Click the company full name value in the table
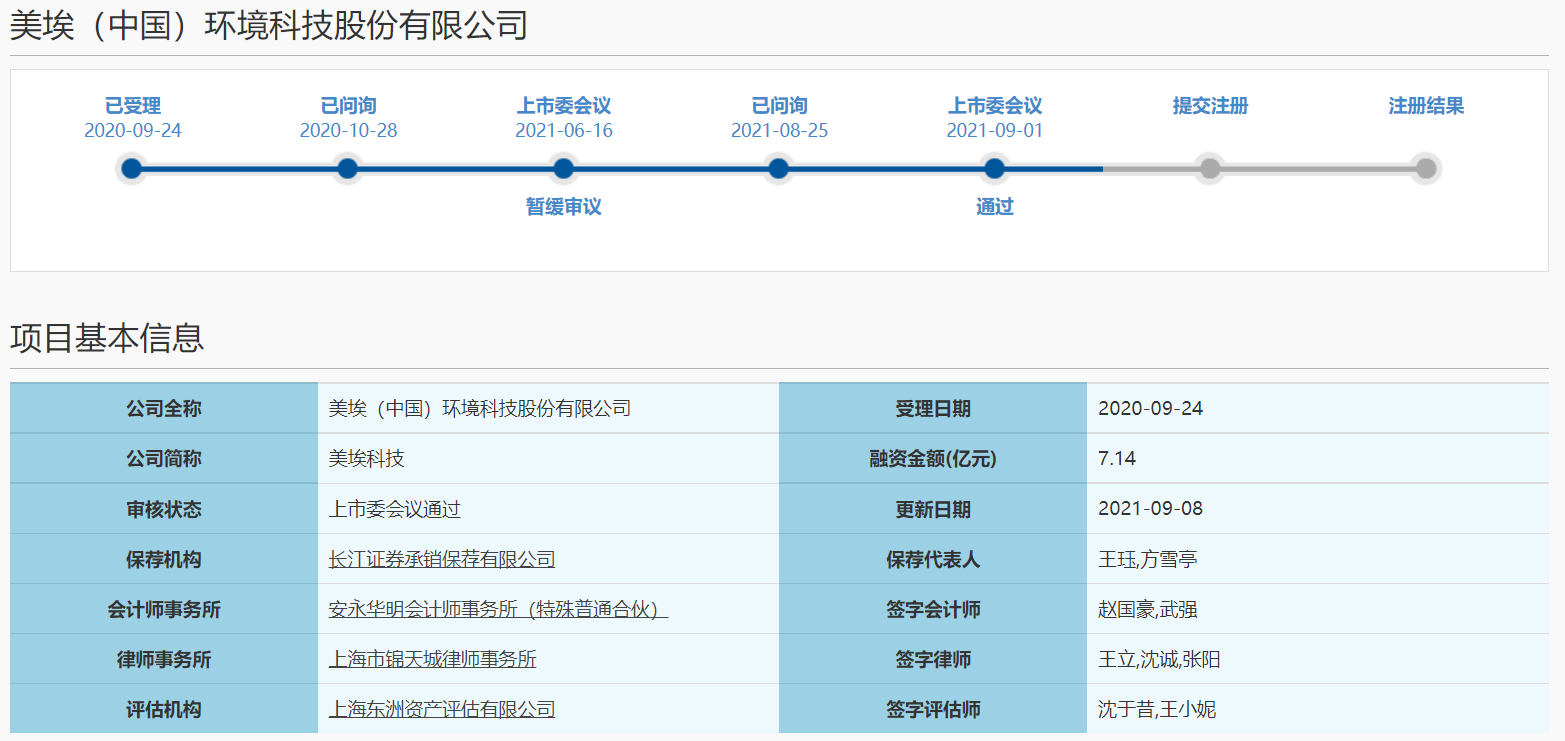1565x741 pixels. tap(480, 409)
